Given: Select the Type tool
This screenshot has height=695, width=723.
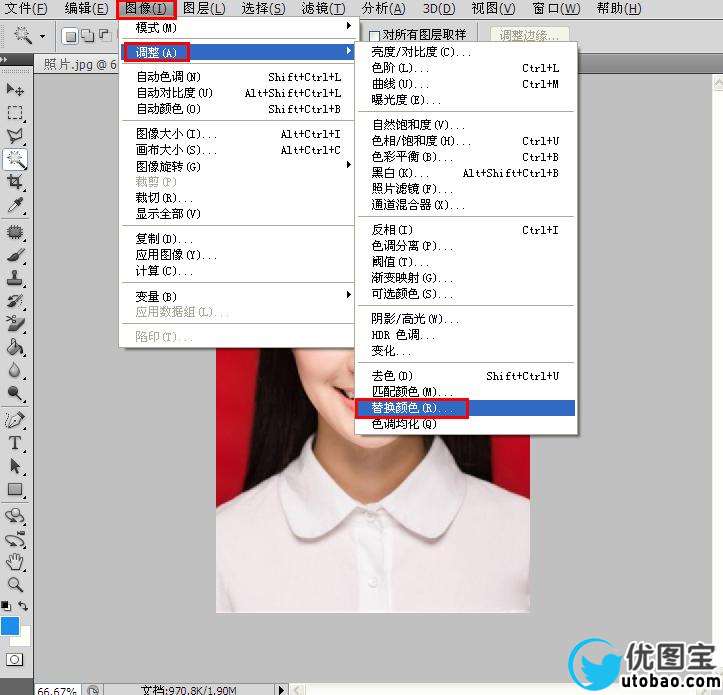Looking at the screenshot, I should [15, 443].
